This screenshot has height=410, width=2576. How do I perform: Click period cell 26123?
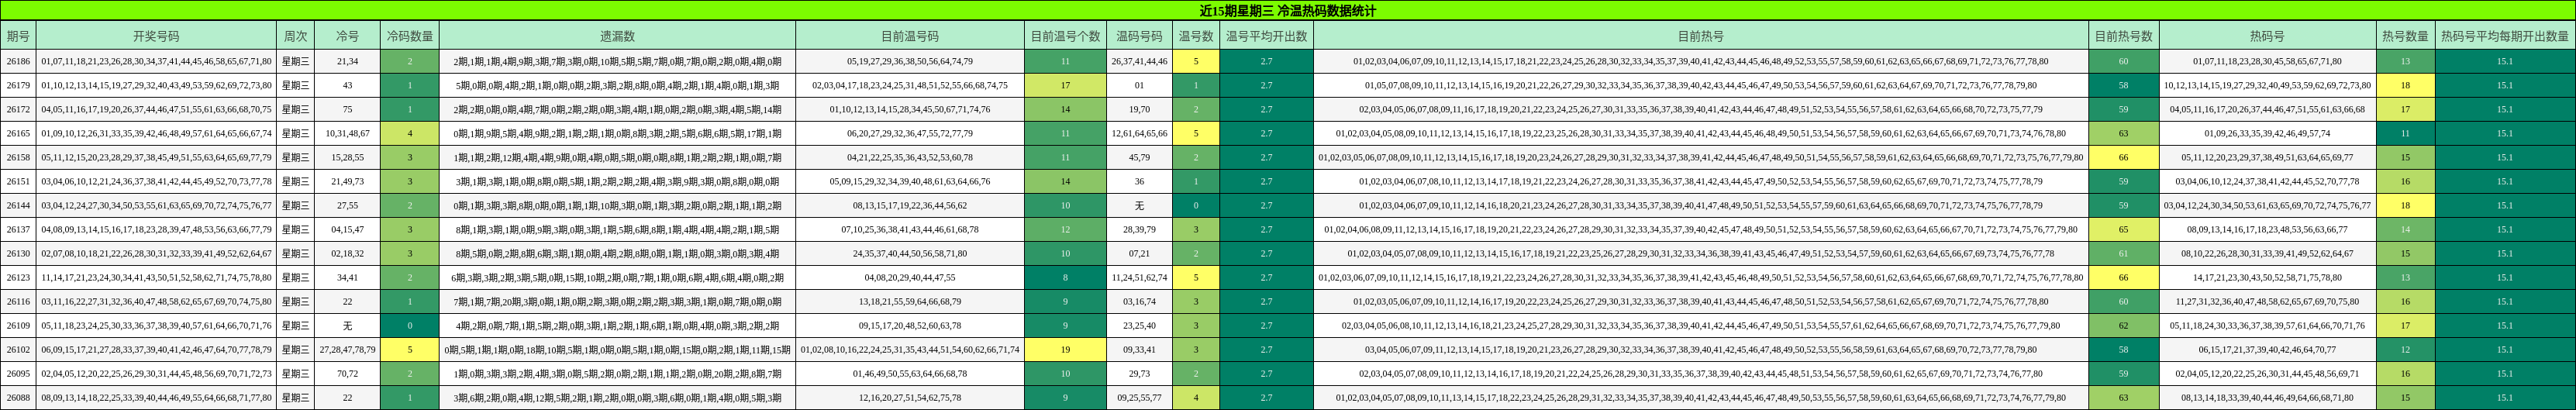tap(18, 277)
